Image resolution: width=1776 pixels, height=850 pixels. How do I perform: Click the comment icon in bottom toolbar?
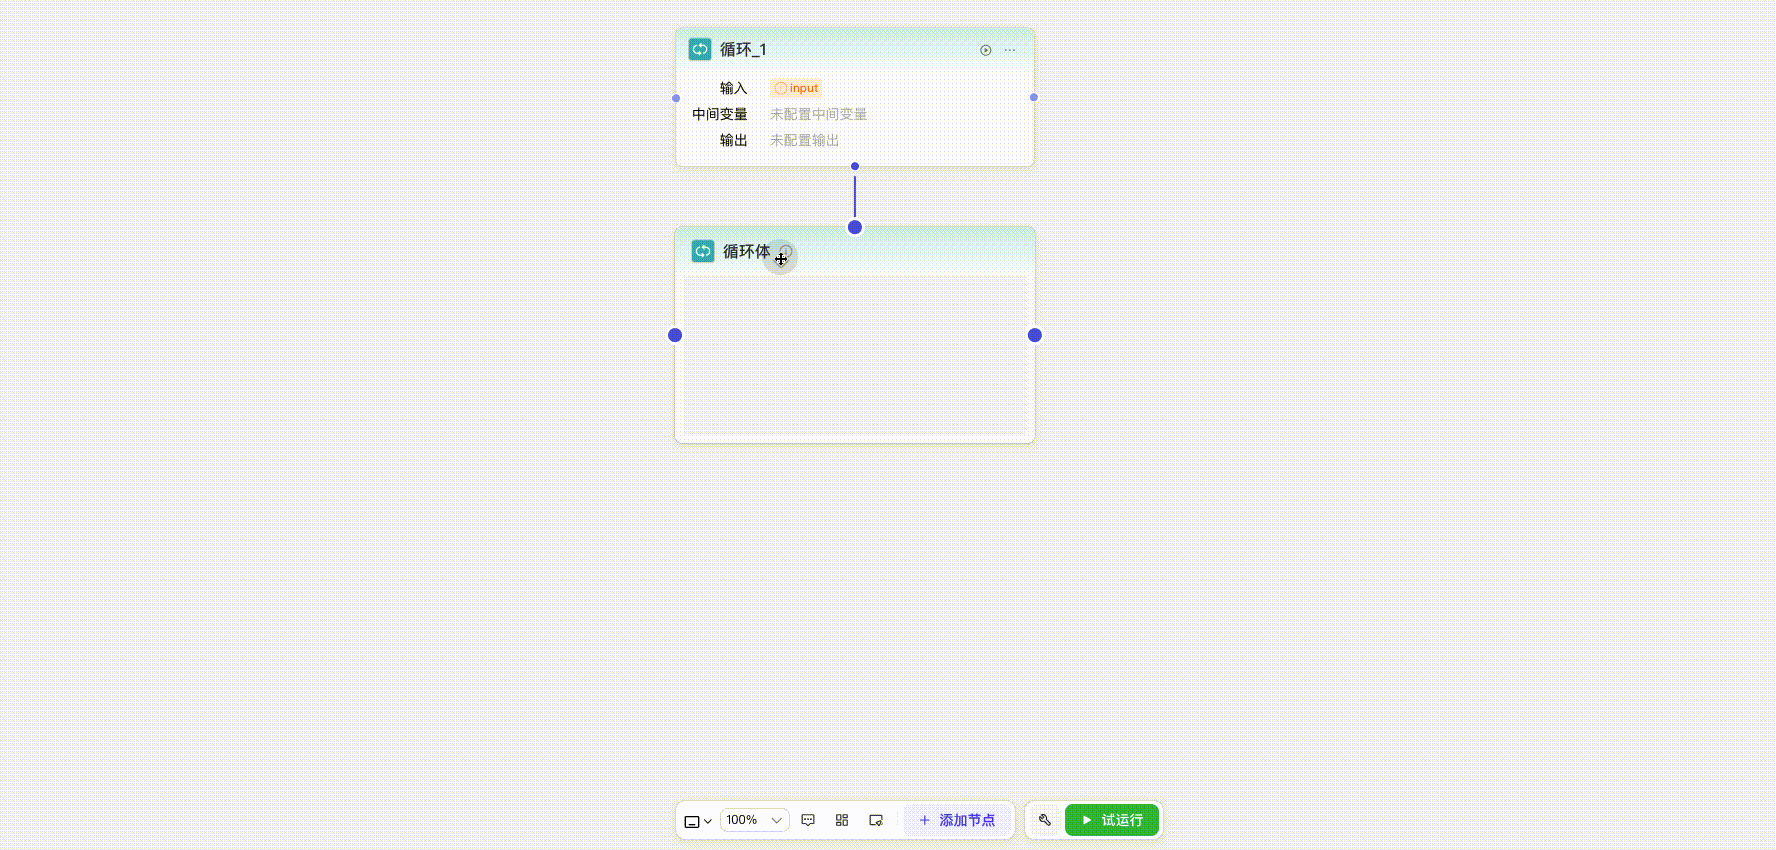(808, 820)
